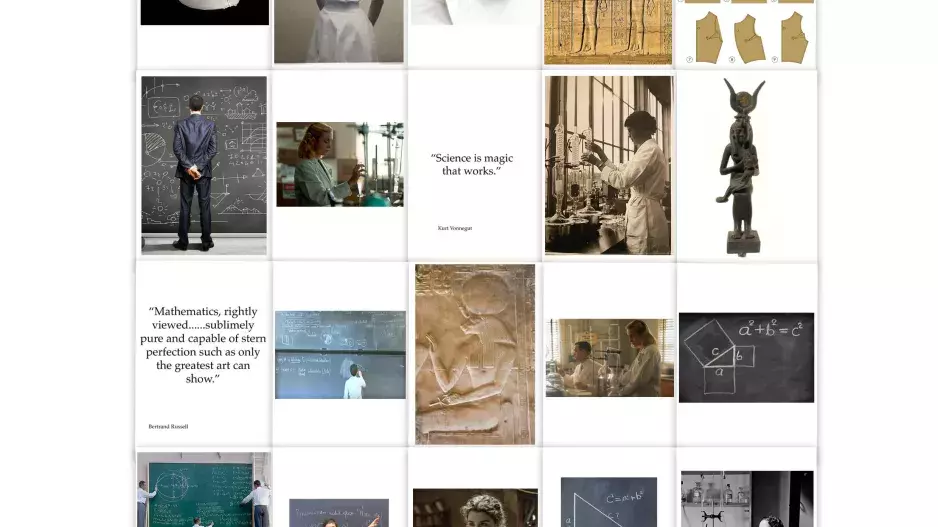Open the green chalkboard with two men photo
The width and height of the screenshot is (938, 527).
click(x=203, y=489)
